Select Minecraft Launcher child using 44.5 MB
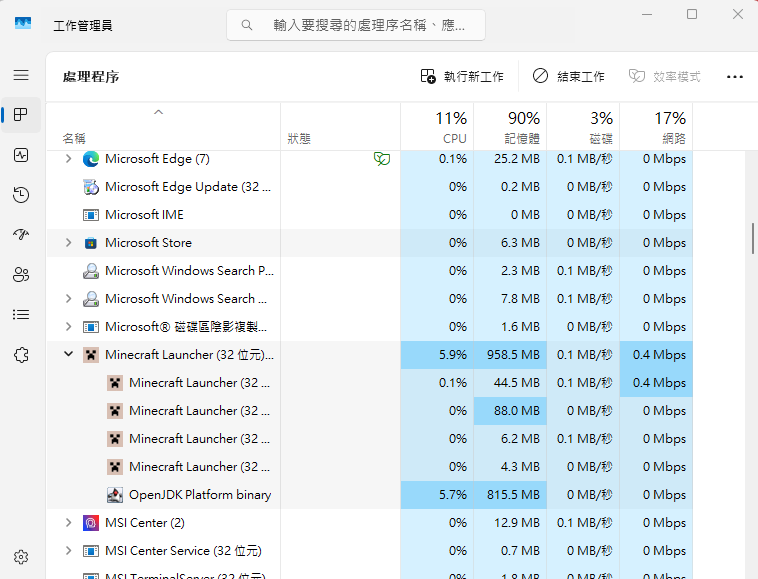The width and height of the screenshot is (758, 579). point(369,383)
